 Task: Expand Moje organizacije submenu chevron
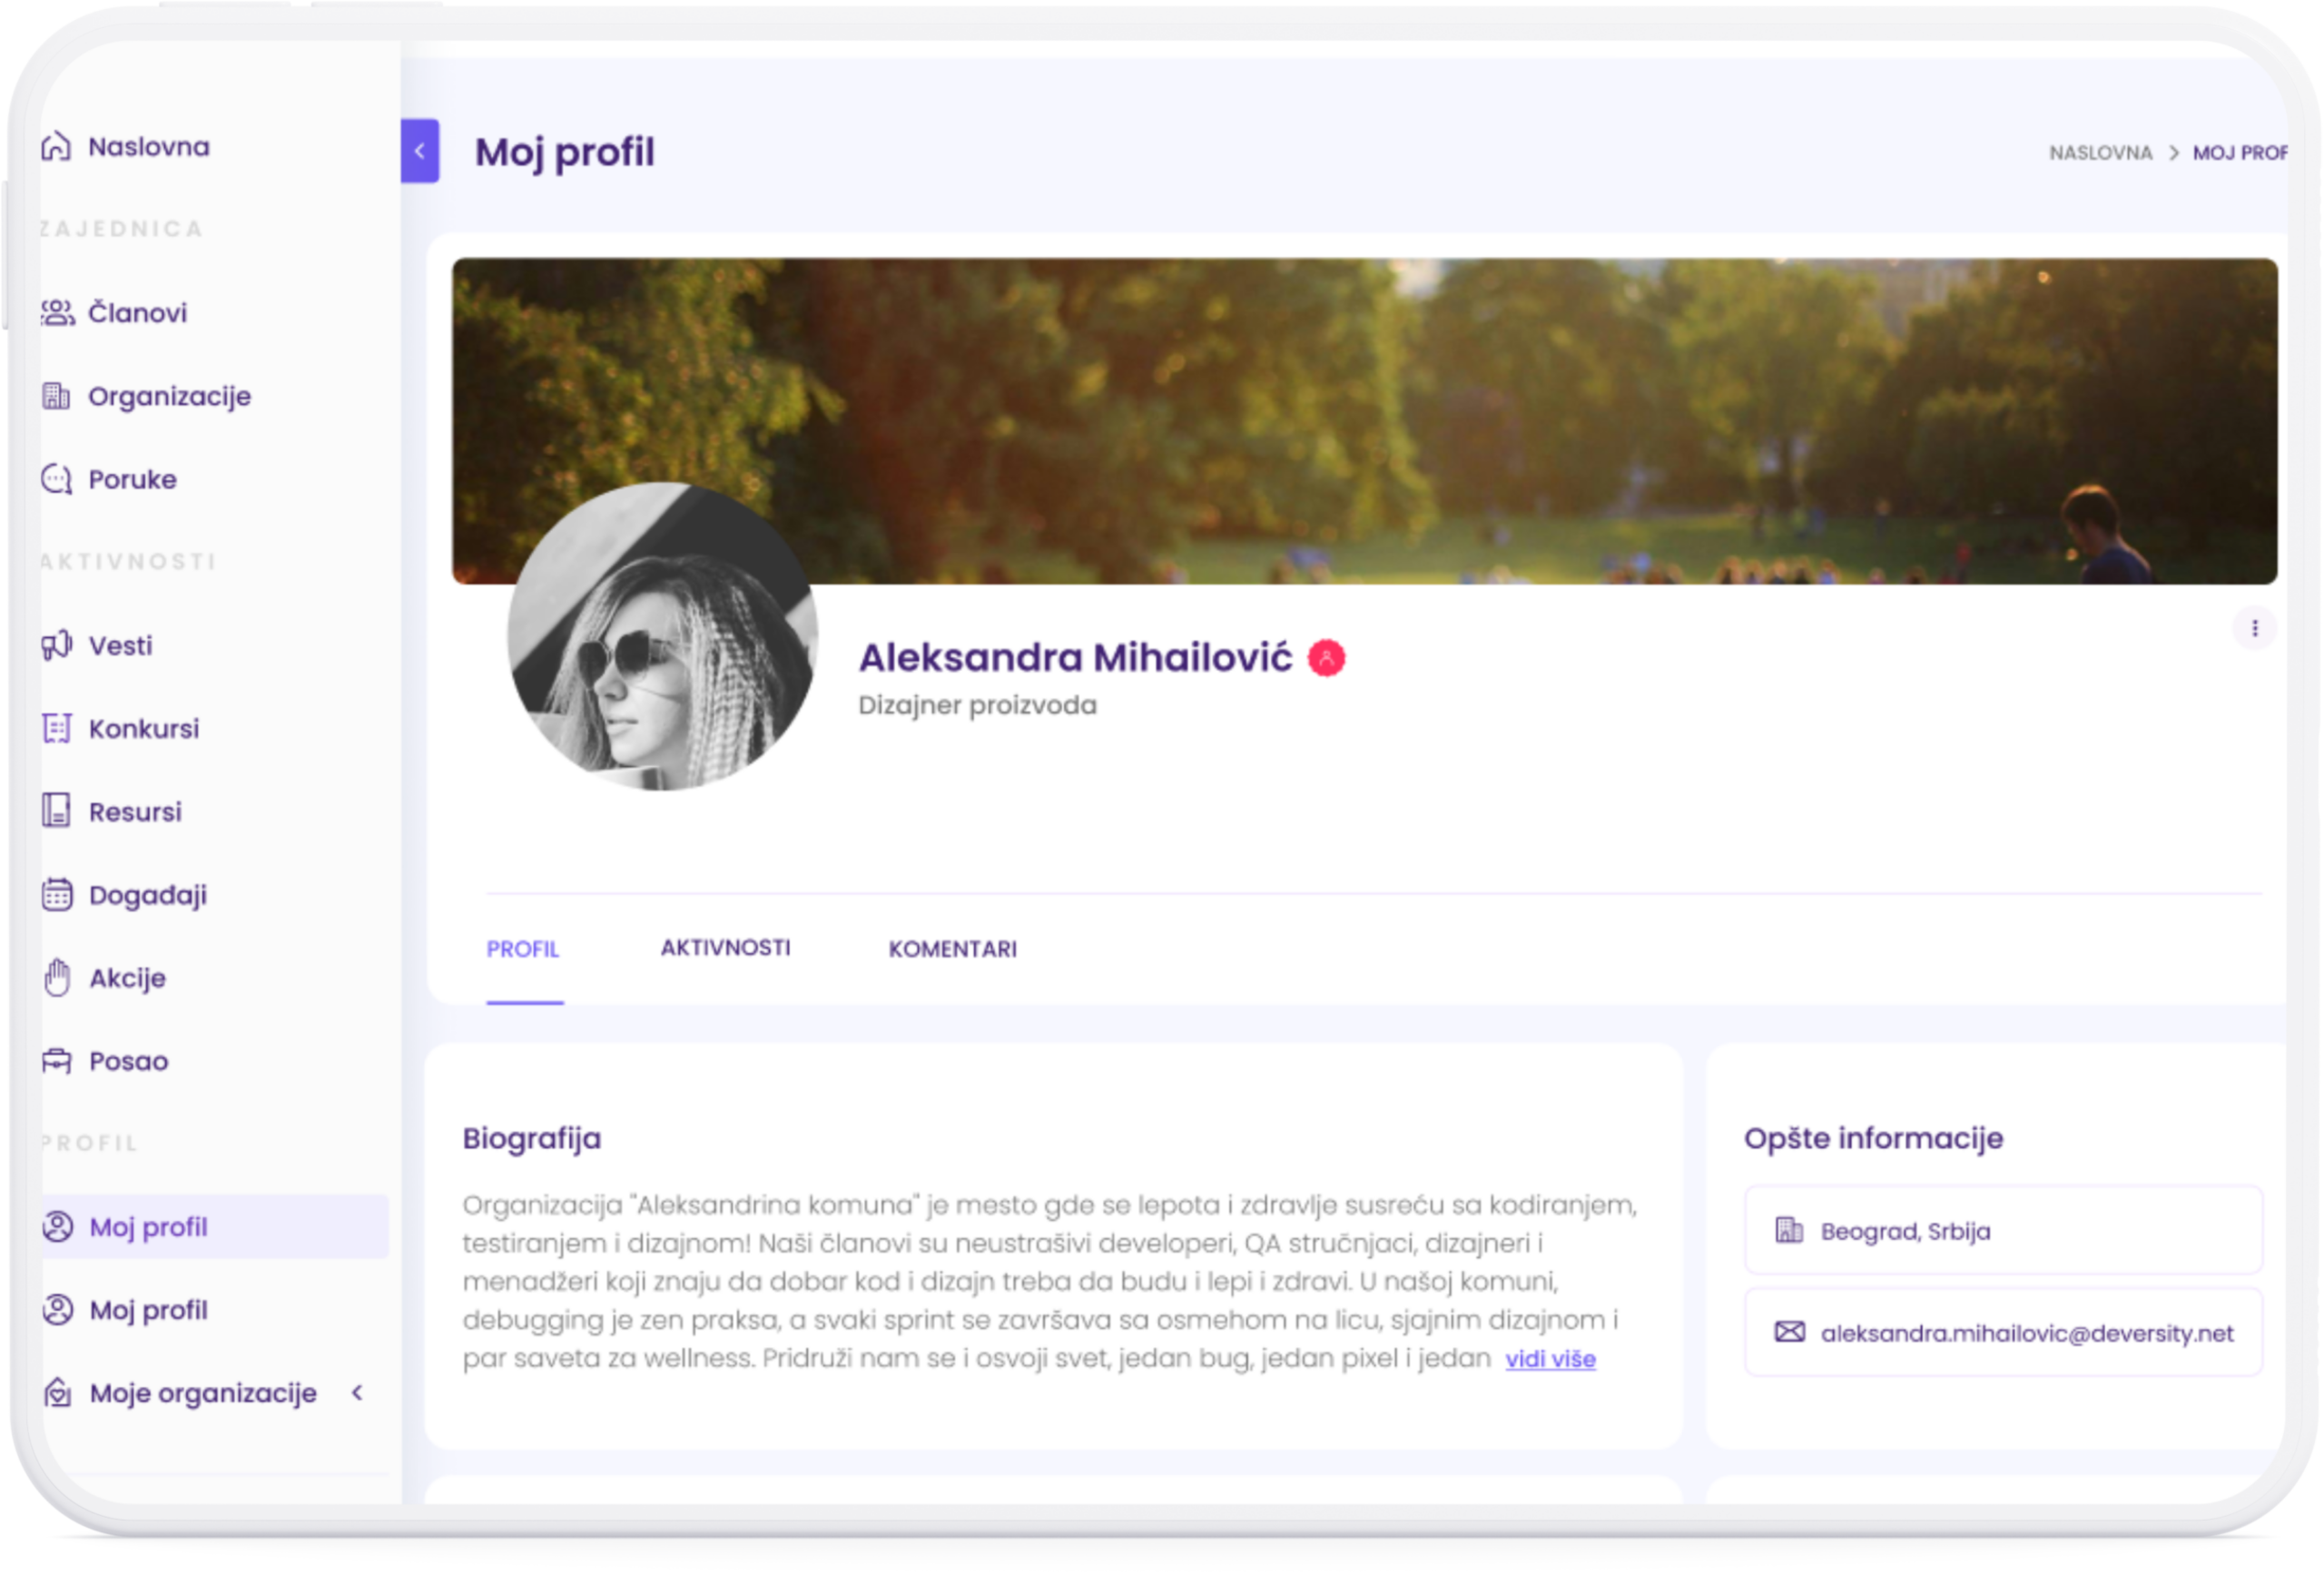click(357, 1393)
